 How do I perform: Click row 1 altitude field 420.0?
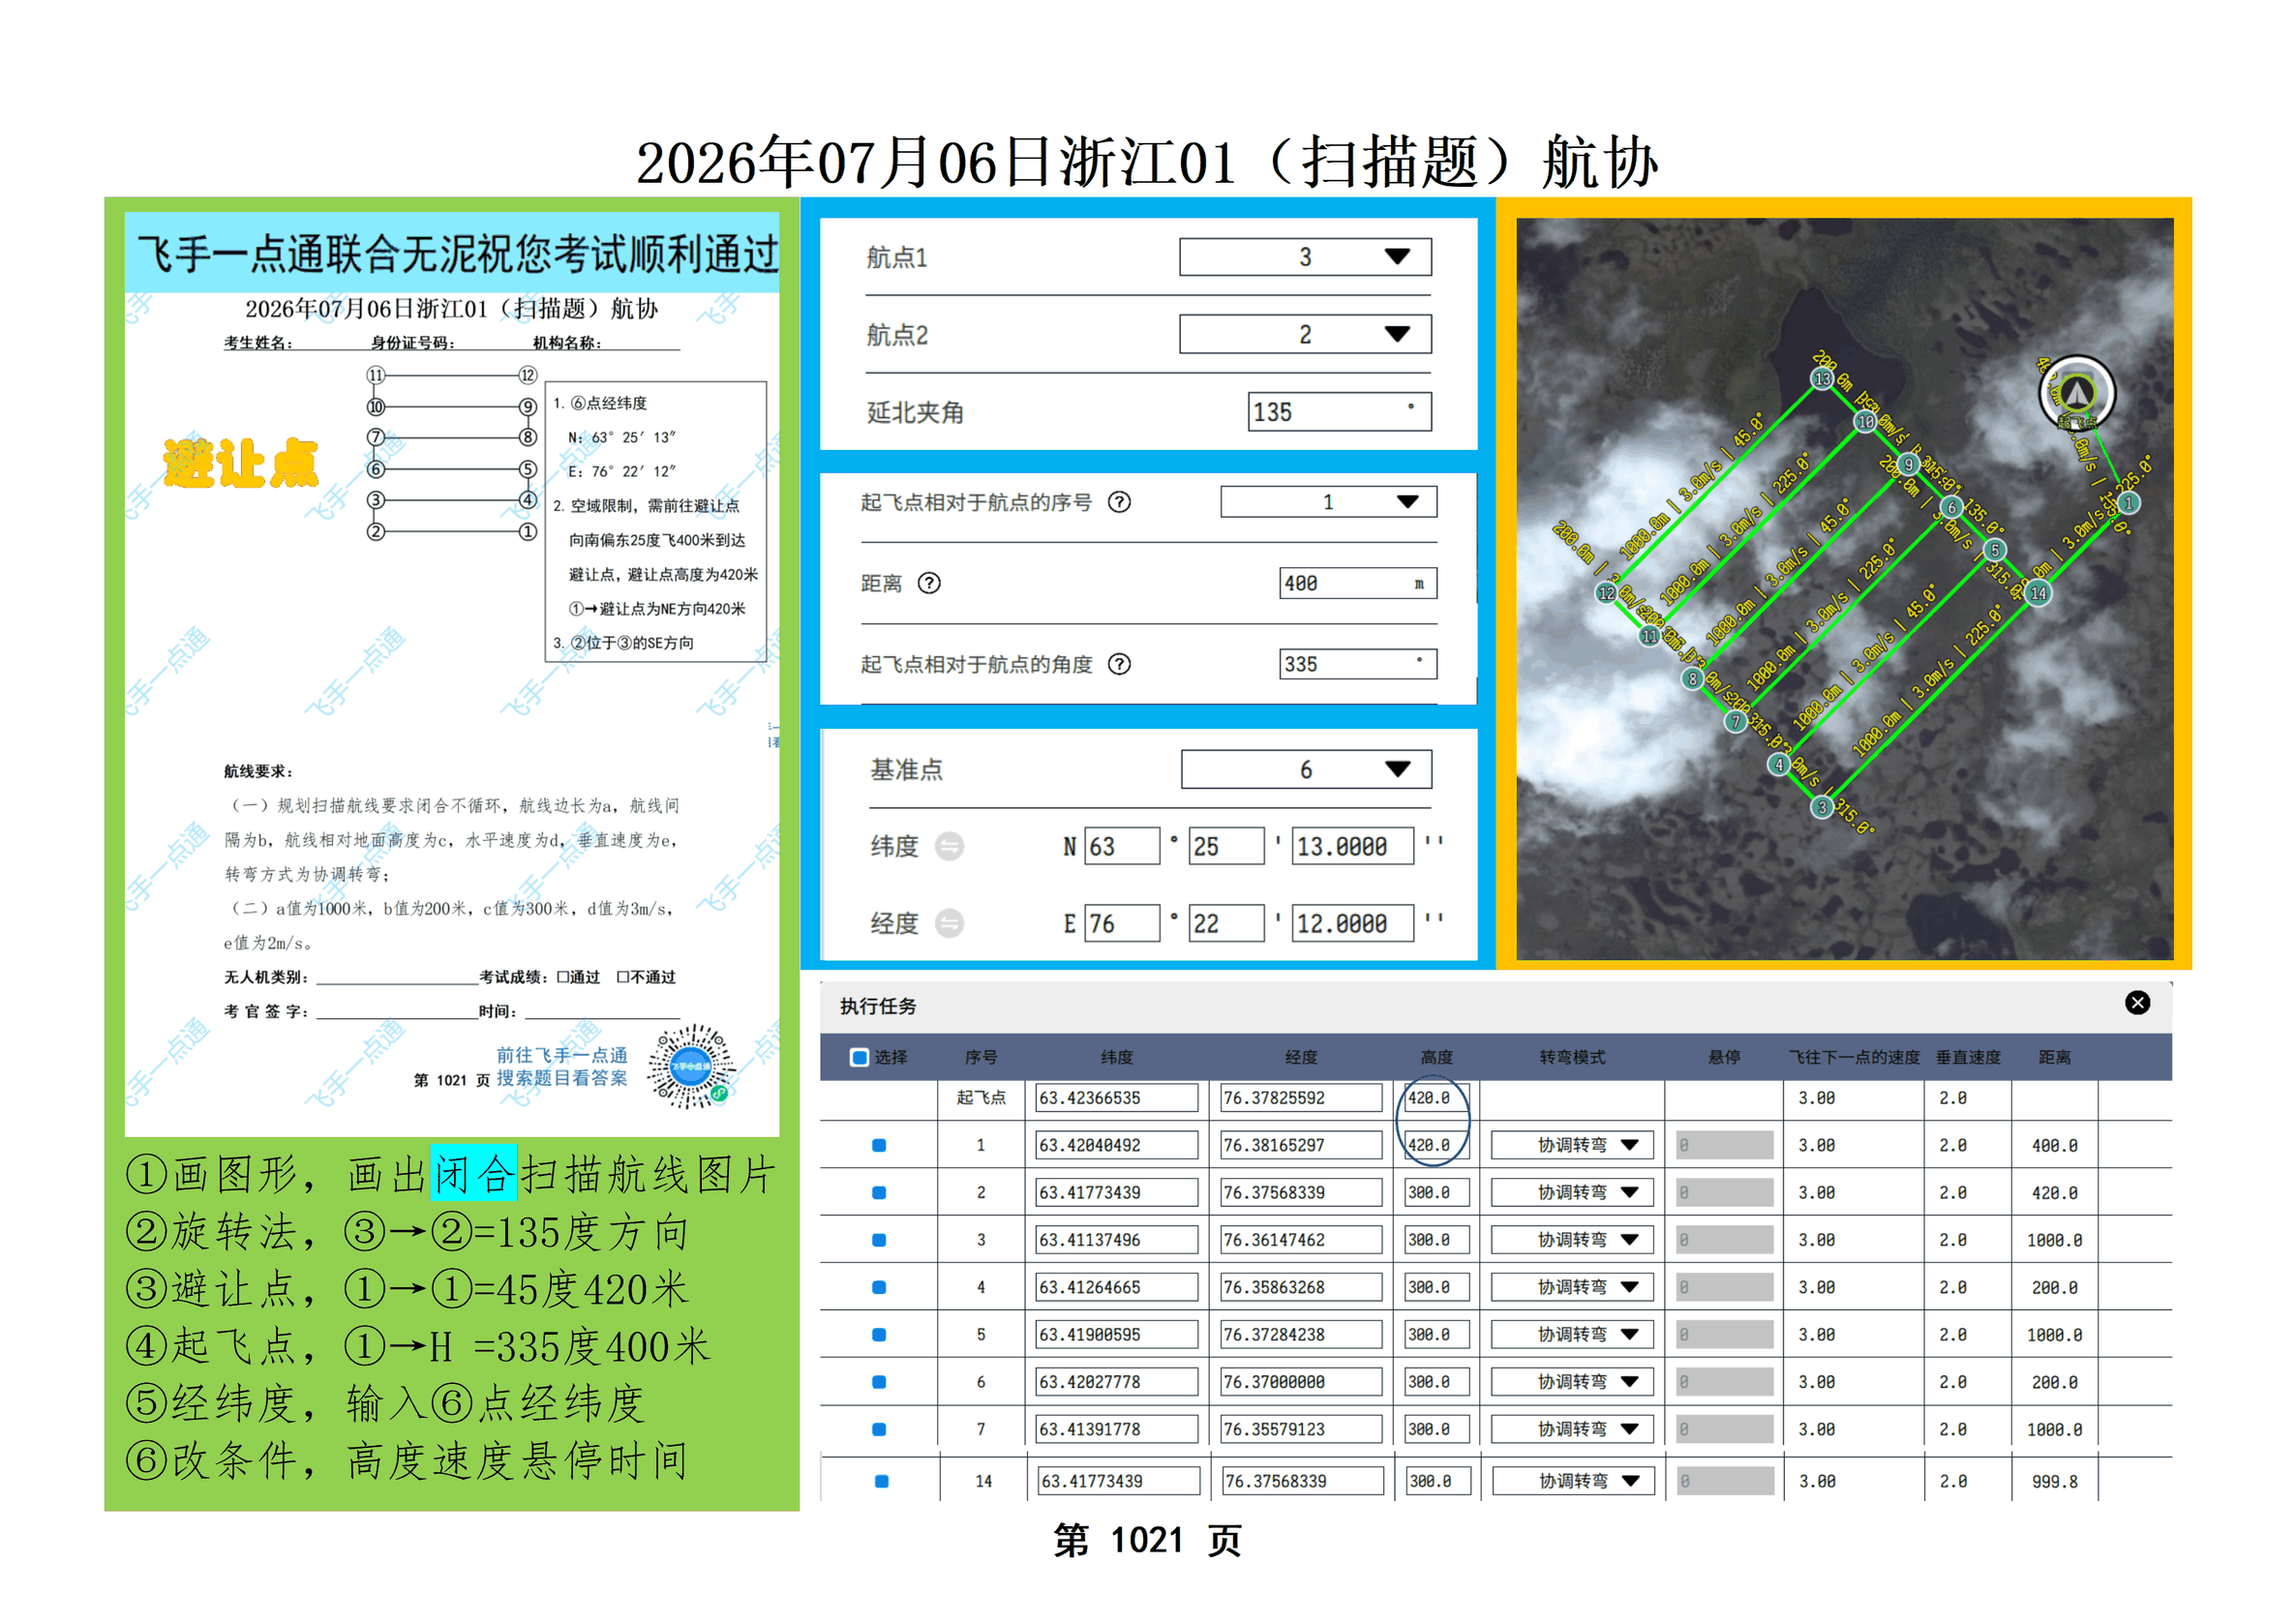click(1436, 1145)
